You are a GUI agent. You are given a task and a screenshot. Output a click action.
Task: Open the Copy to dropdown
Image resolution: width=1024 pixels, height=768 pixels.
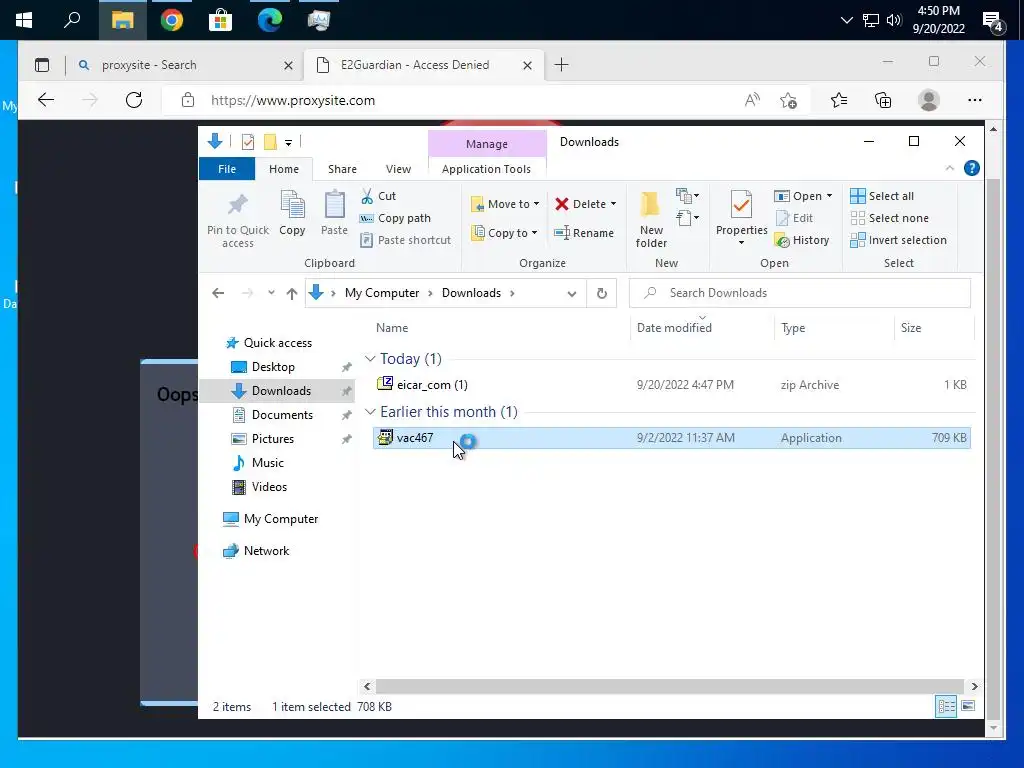pos(505,232)
